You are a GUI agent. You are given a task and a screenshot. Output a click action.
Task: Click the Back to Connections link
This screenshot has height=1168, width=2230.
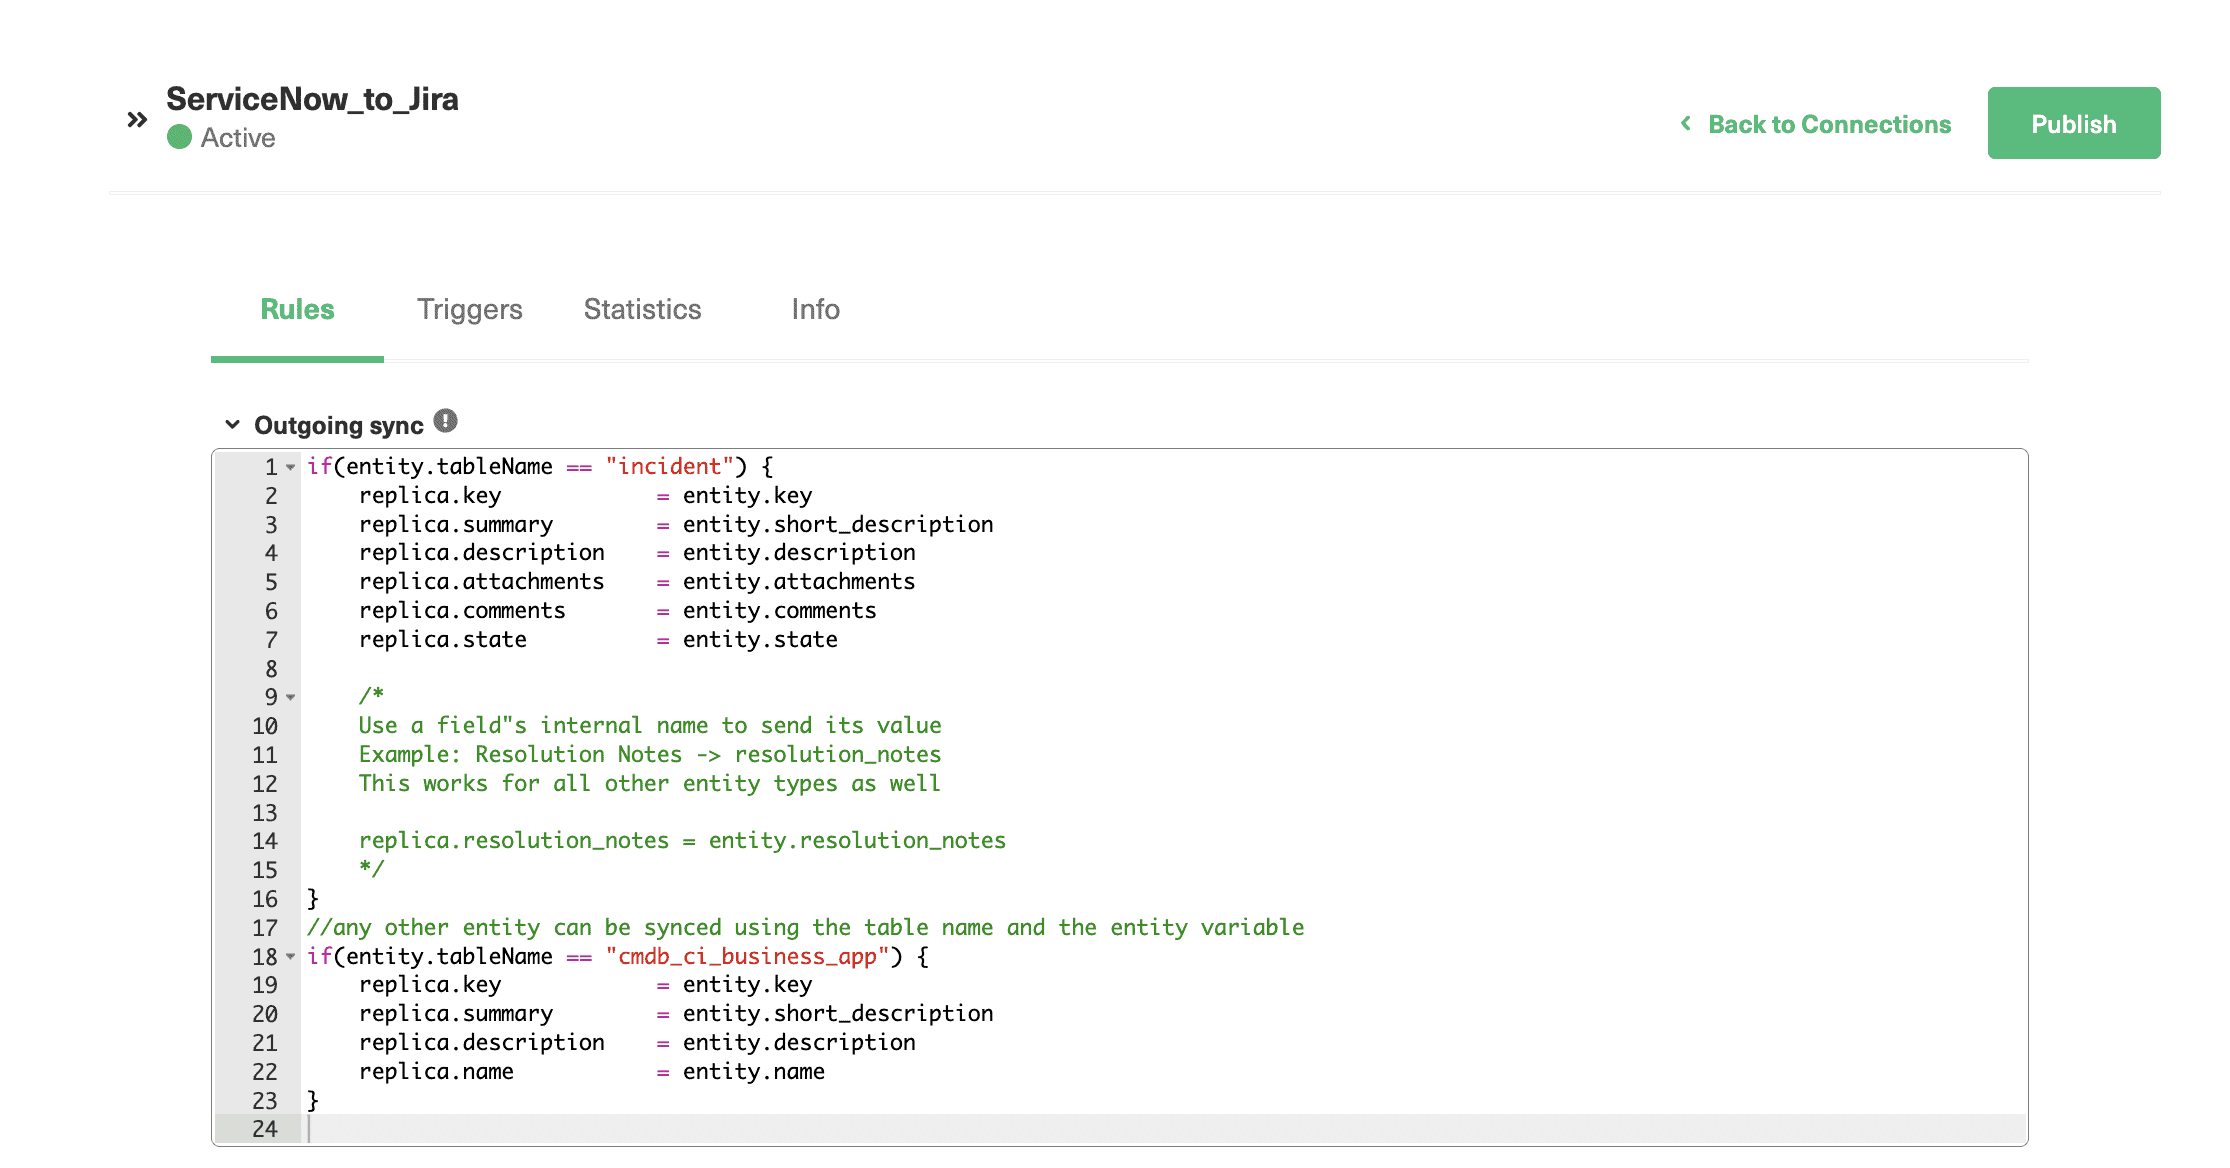click(x=1830, y=124)
